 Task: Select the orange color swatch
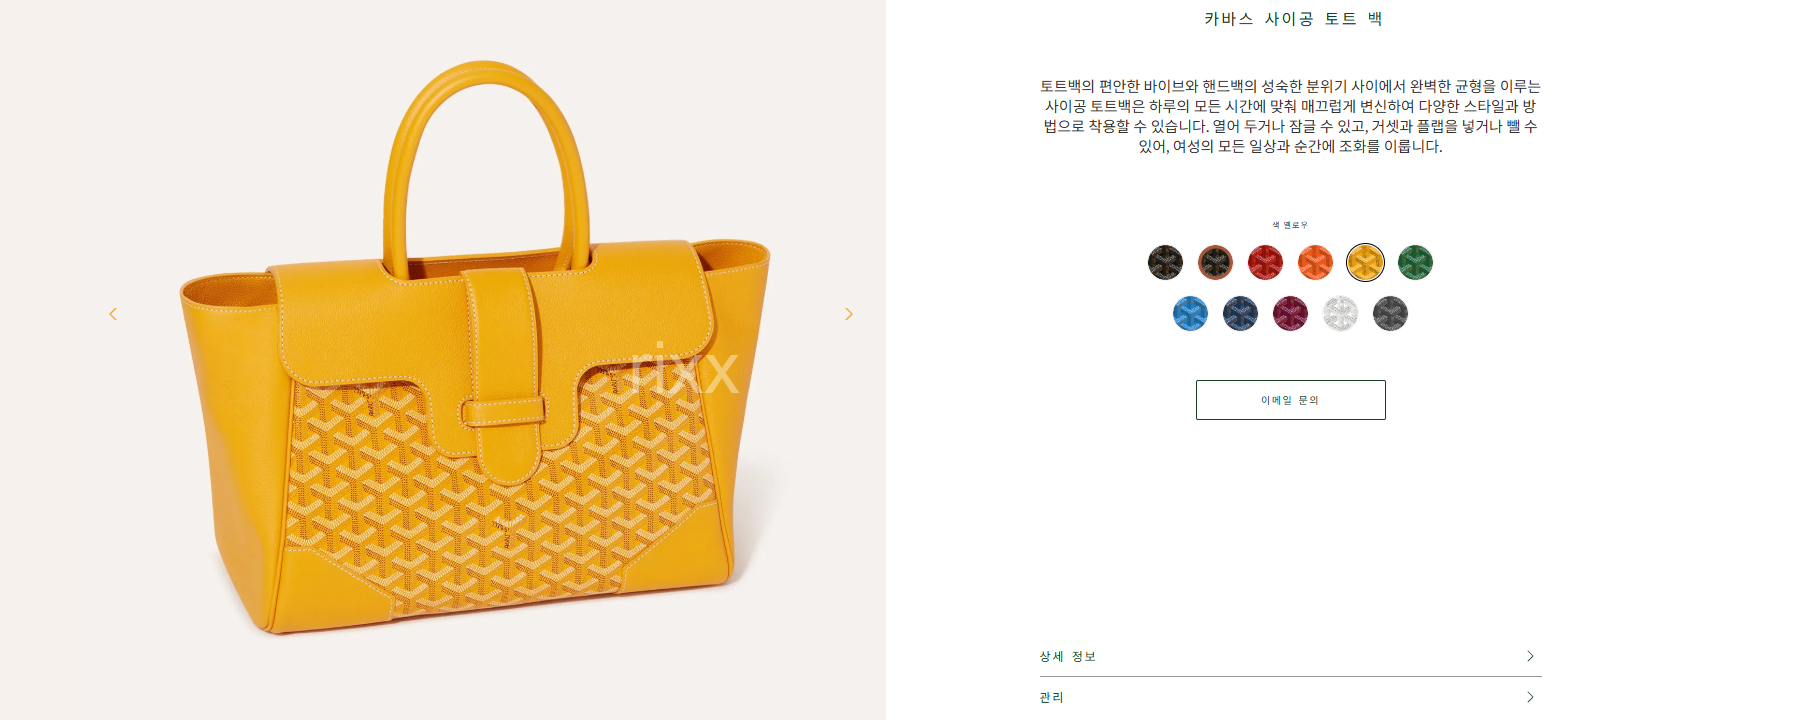click(x=1315, y=263)
